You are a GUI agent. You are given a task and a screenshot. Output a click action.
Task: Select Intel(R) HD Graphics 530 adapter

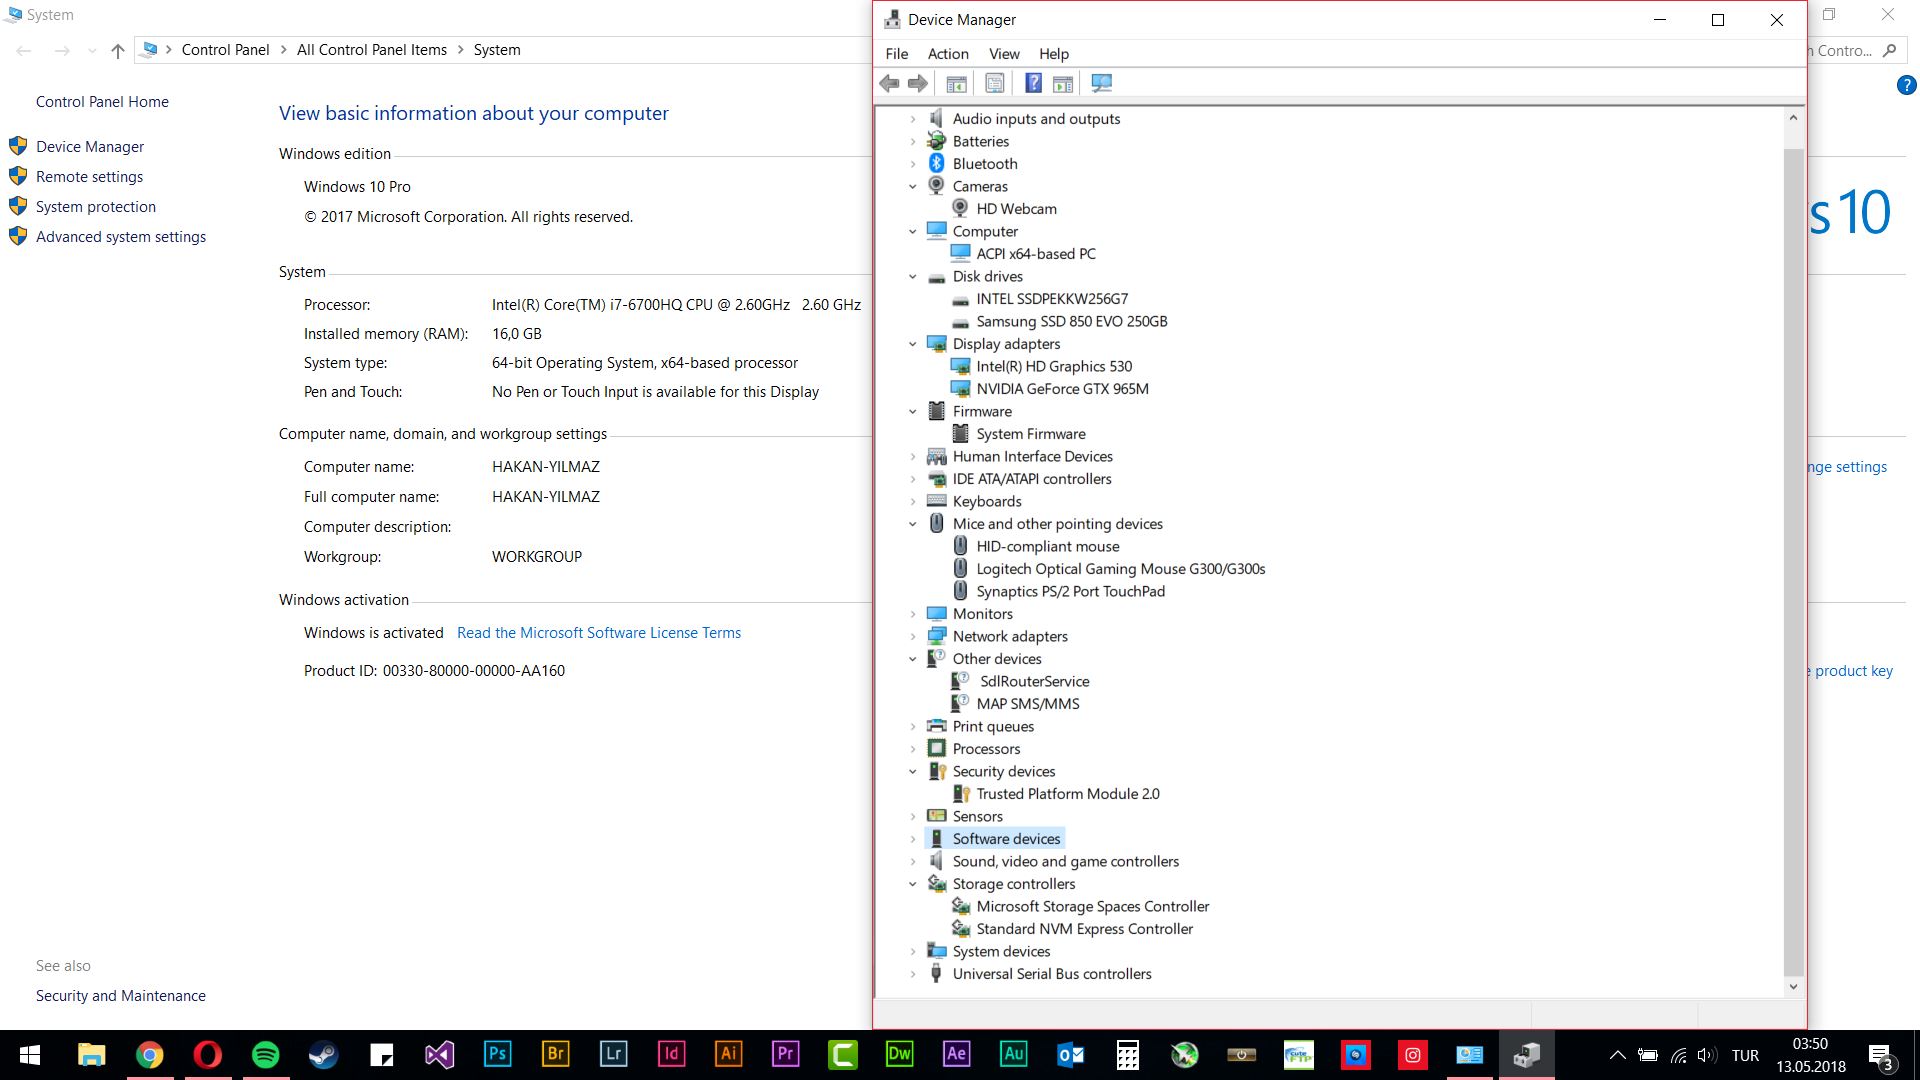click(1054, 367)
